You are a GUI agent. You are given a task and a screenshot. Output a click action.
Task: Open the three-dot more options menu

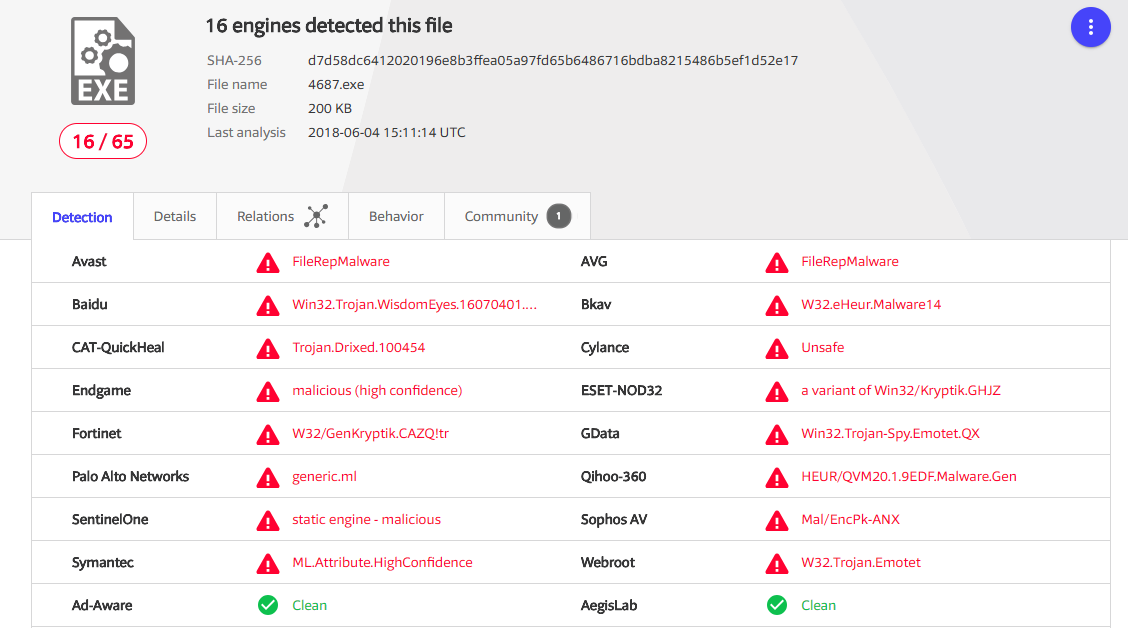[1091, 27]
